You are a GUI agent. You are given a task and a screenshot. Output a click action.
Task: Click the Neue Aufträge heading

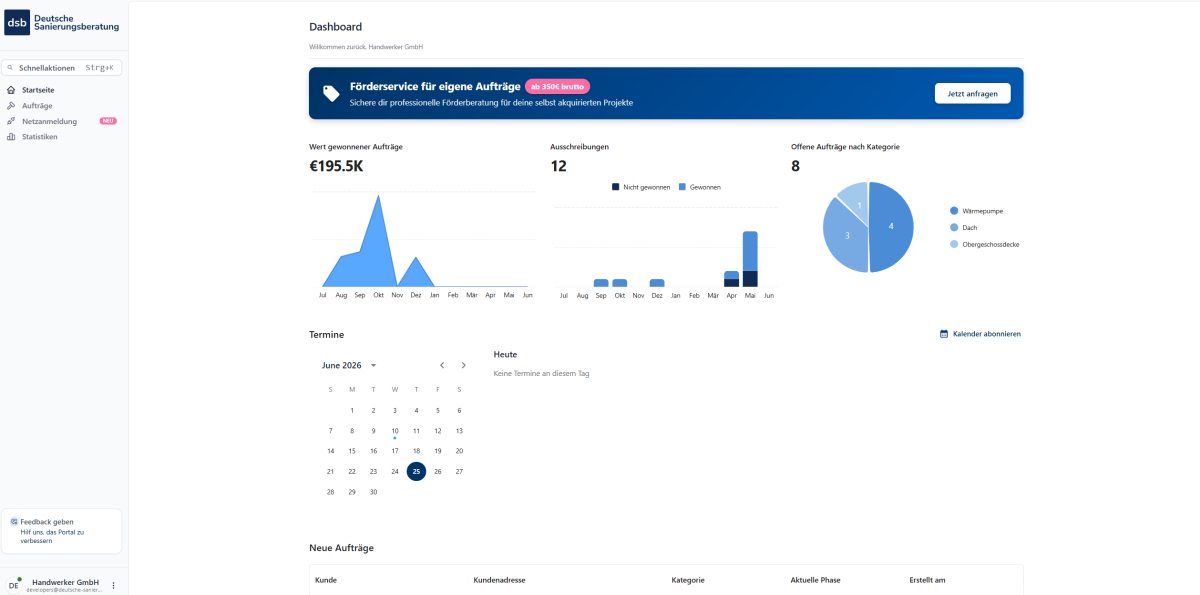pyautogui.click(x=341, y=548)
